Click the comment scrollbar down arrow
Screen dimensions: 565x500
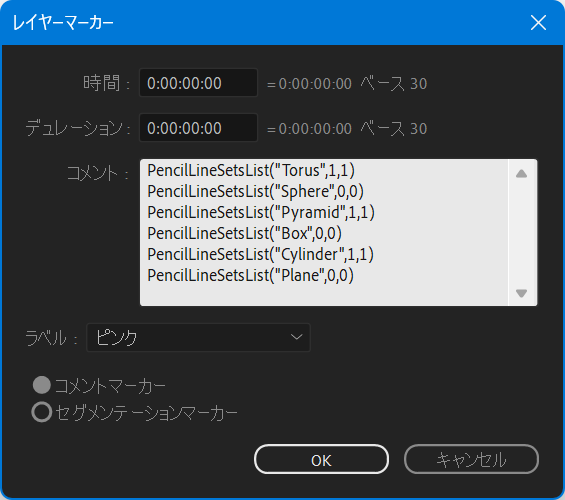521,293
